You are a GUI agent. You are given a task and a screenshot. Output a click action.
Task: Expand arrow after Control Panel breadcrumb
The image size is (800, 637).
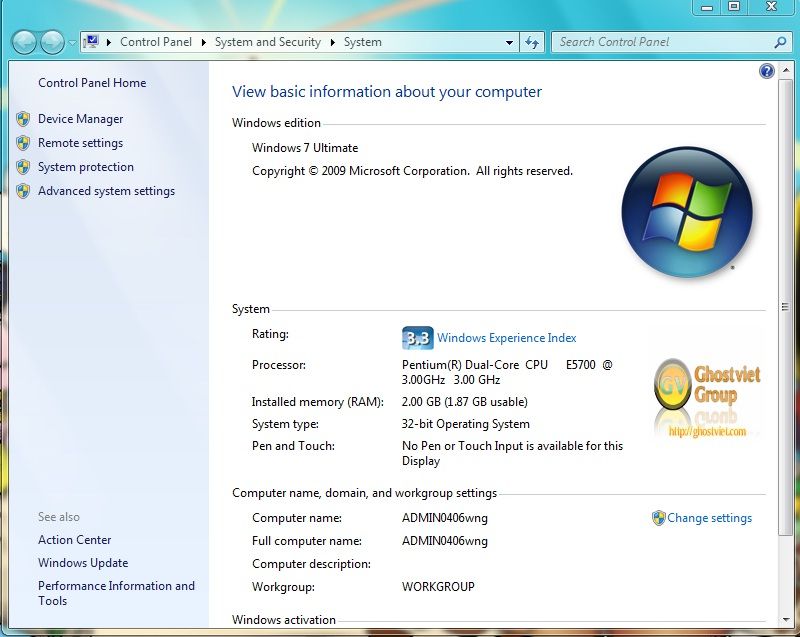pos(203,42)
